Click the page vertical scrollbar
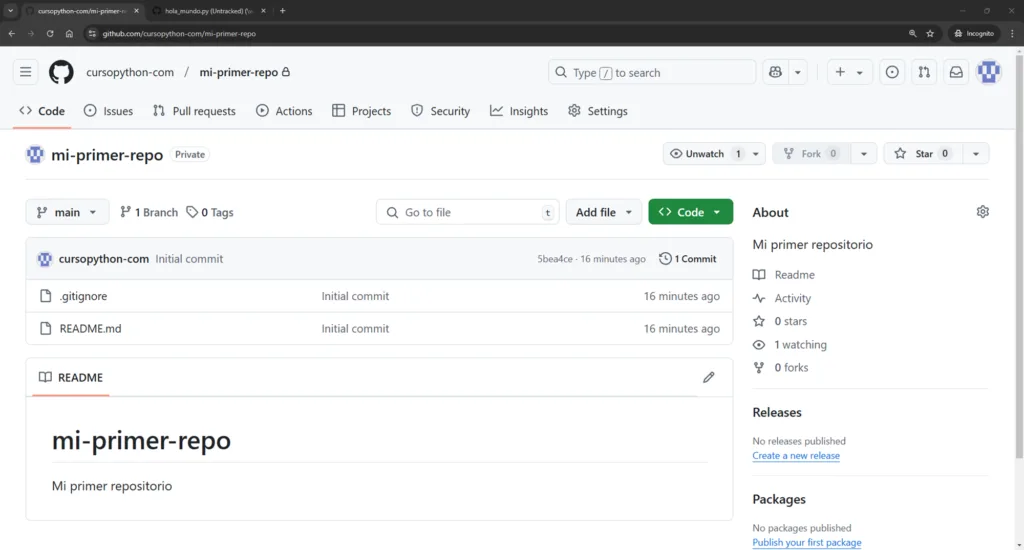The image size is (1024, 550). click(1019, 255)
